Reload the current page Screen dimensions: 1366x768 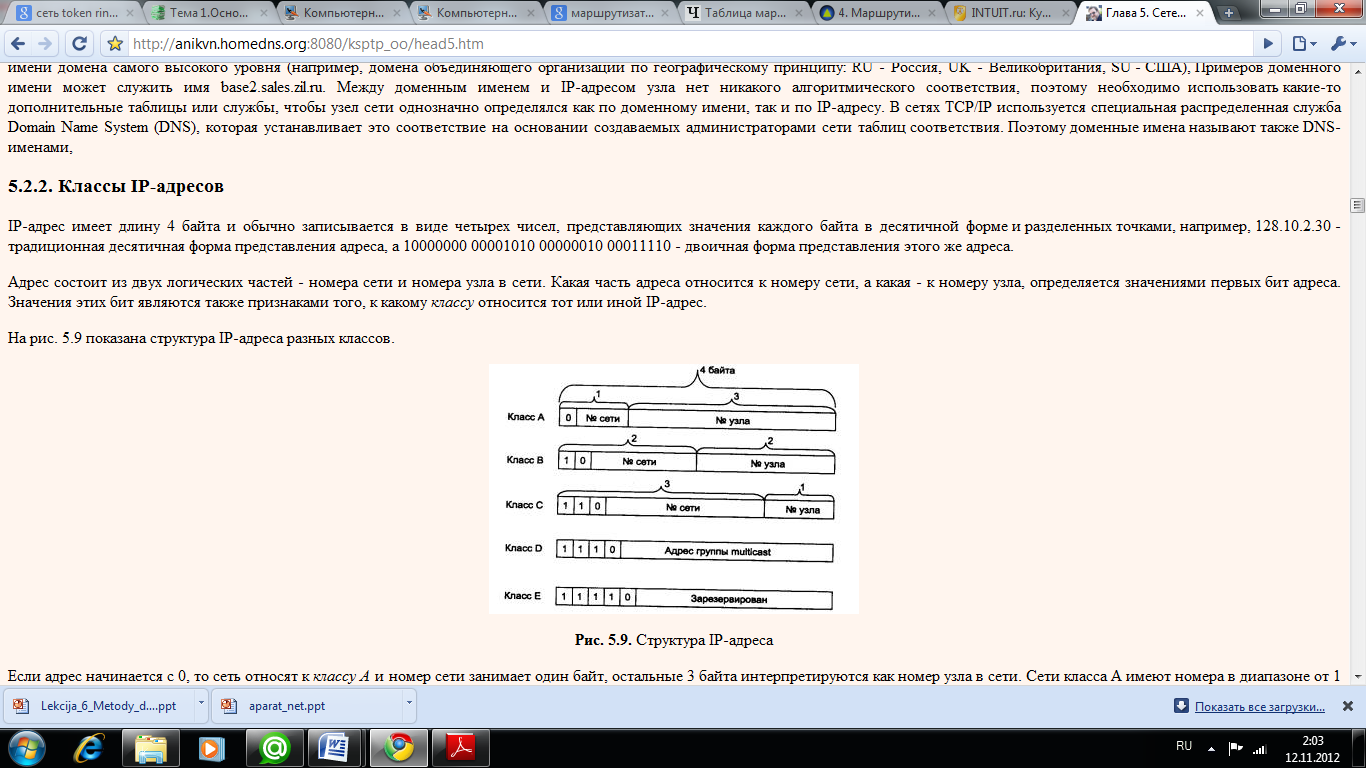pyautogui.click(x=80, y=44)
